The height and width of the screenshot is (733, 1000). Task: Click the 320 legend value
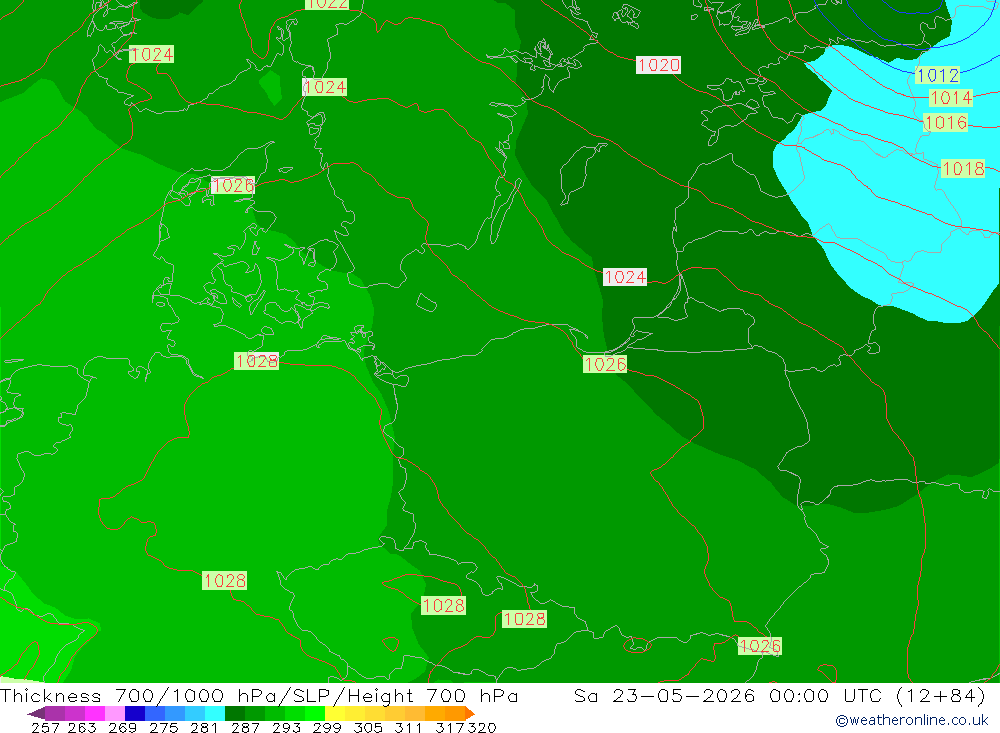(x=482, y=727)
